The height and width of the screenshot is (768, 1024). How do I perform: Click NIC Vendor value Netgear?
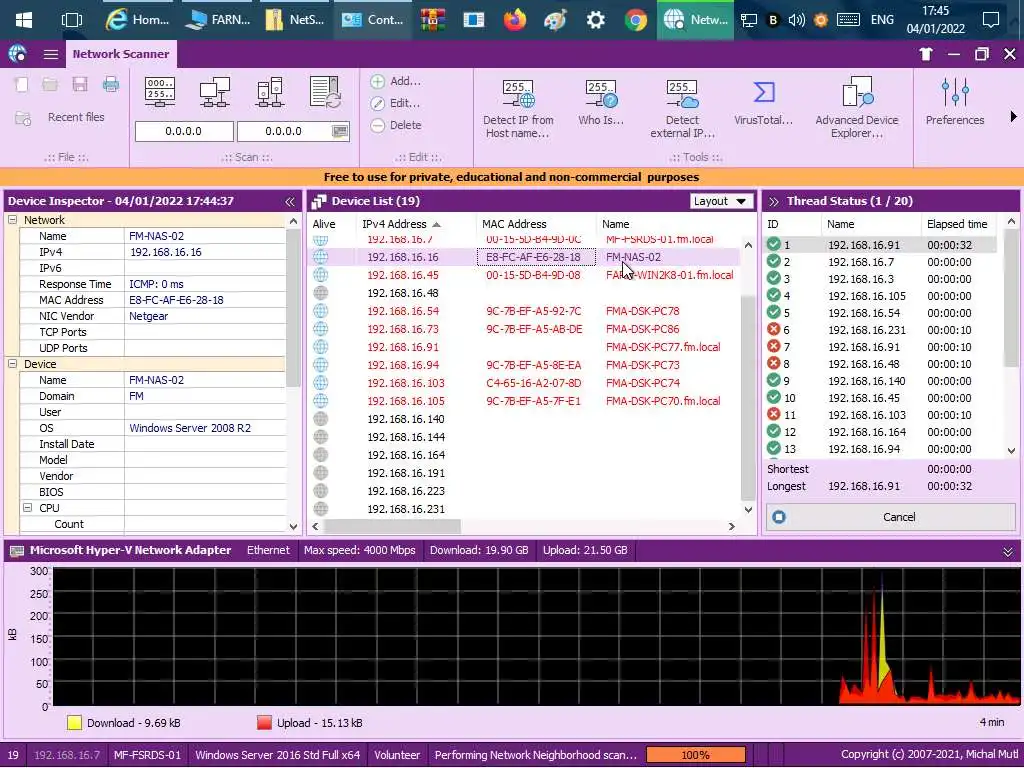tap(148, 316)
